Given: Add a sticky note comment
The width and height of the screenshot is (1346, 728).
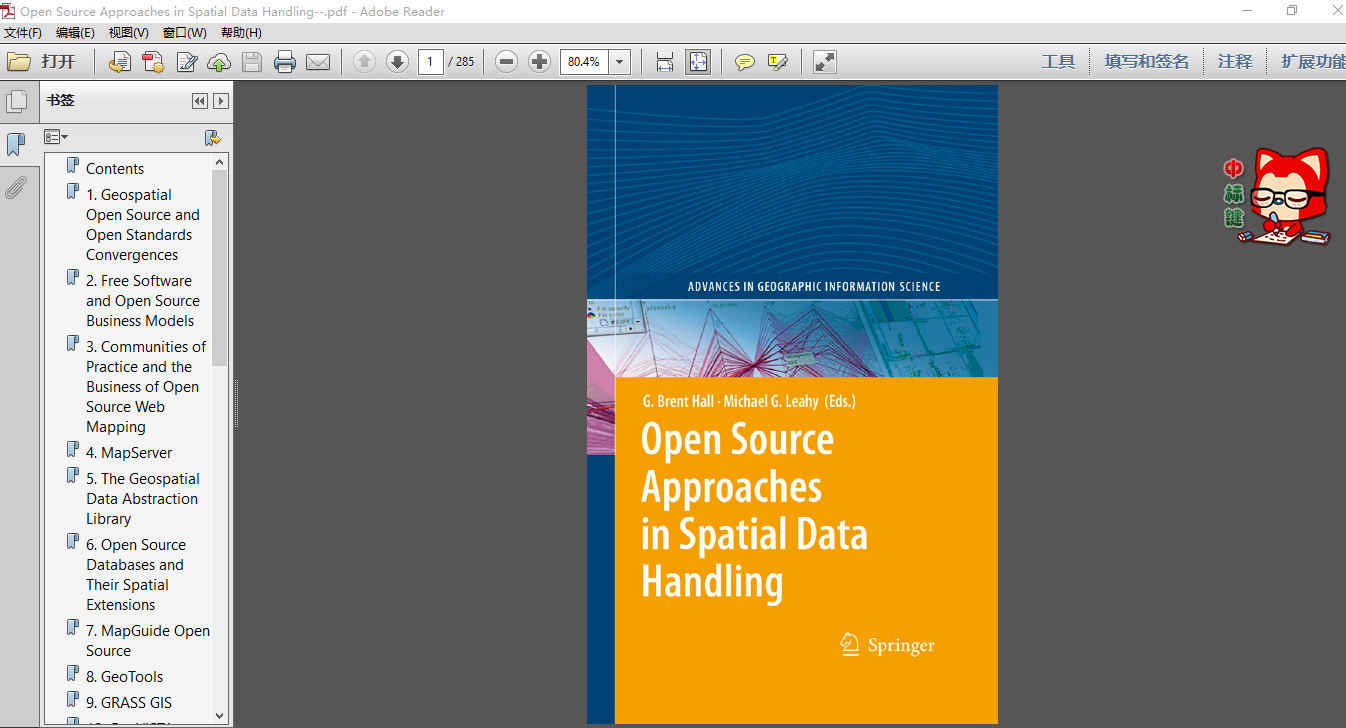Looking at the screenshot, I should (745, 62).
